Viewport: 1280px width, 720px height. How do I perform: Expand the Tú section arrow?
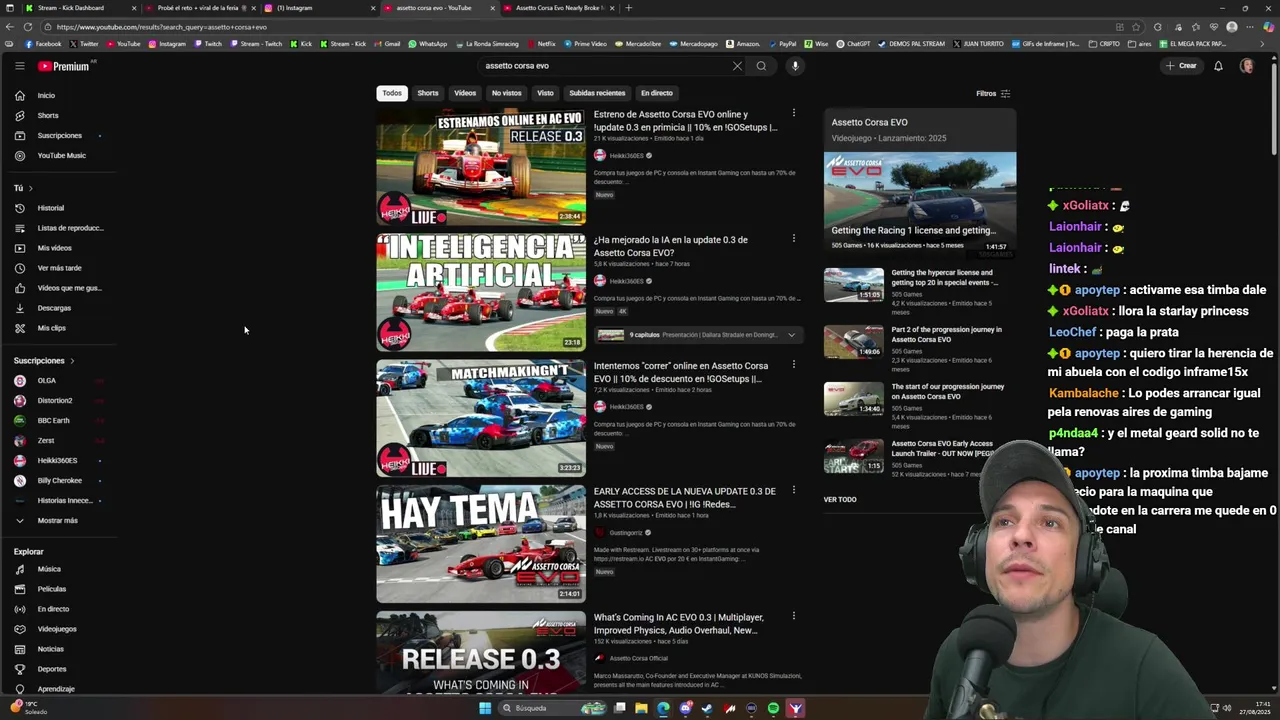30,188
